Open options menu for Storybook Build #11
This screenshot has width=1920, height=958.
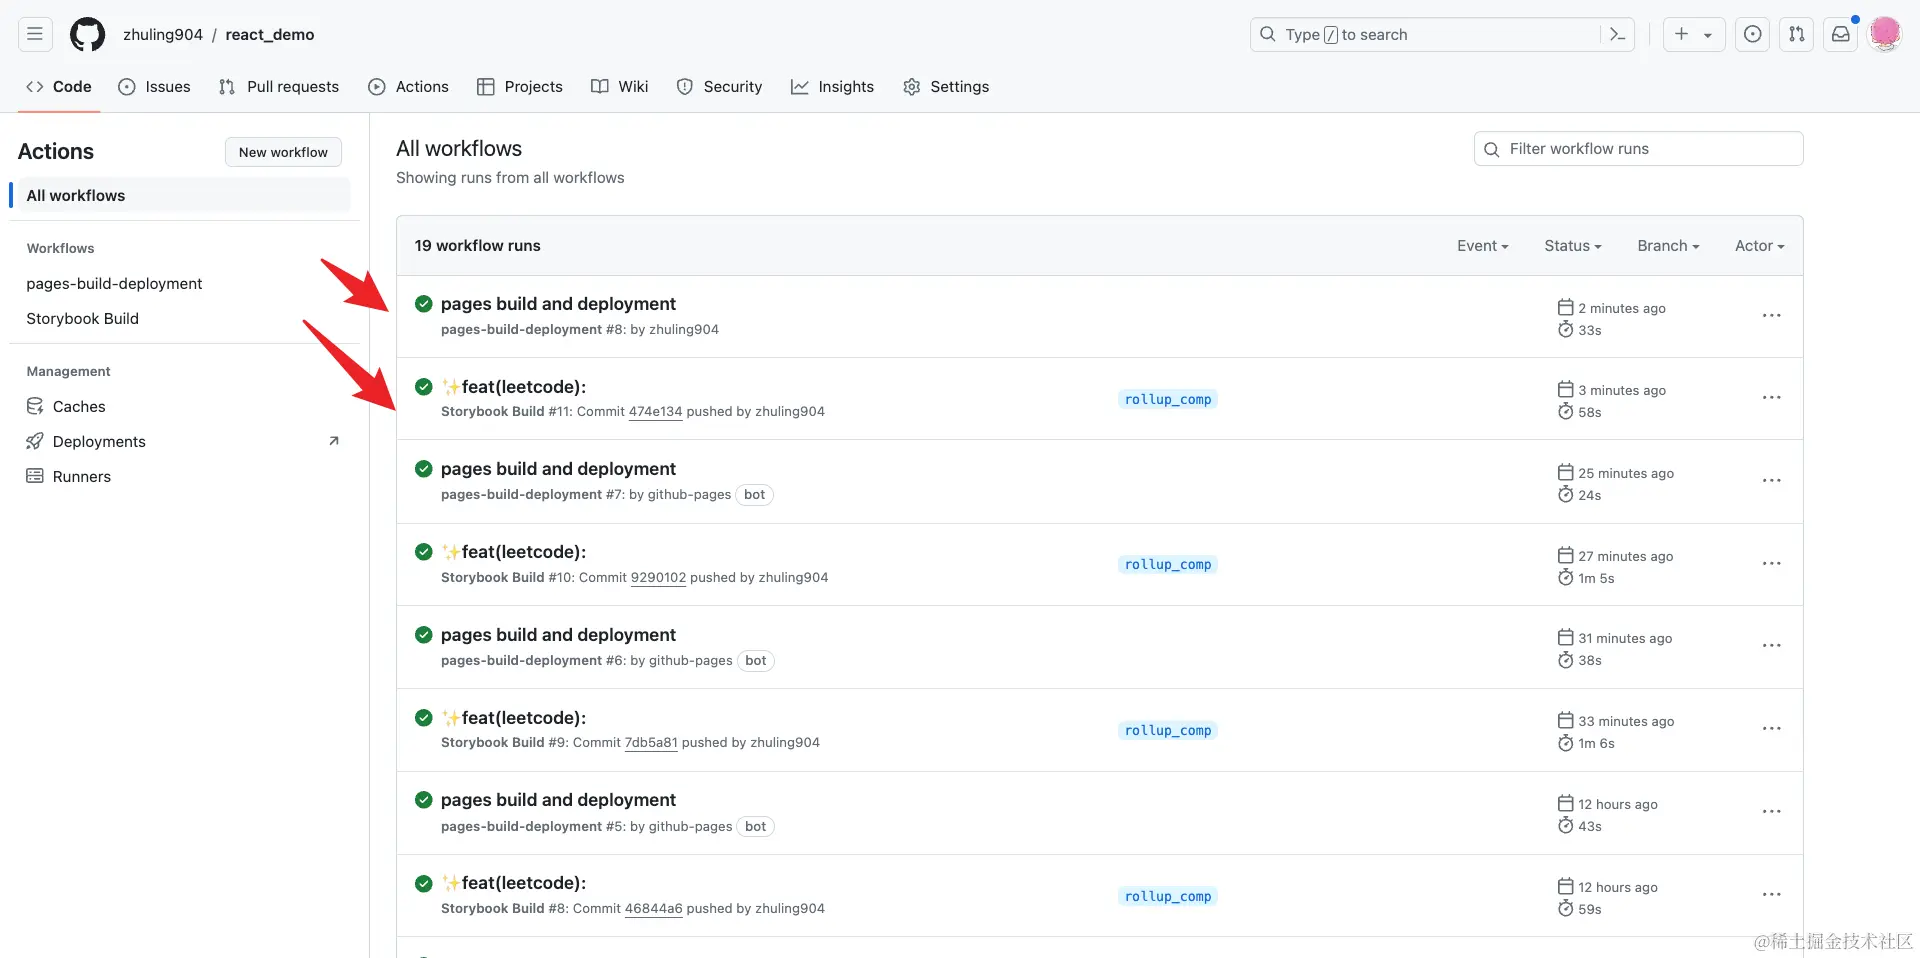pyautogui.click(x=1771, y=398)
